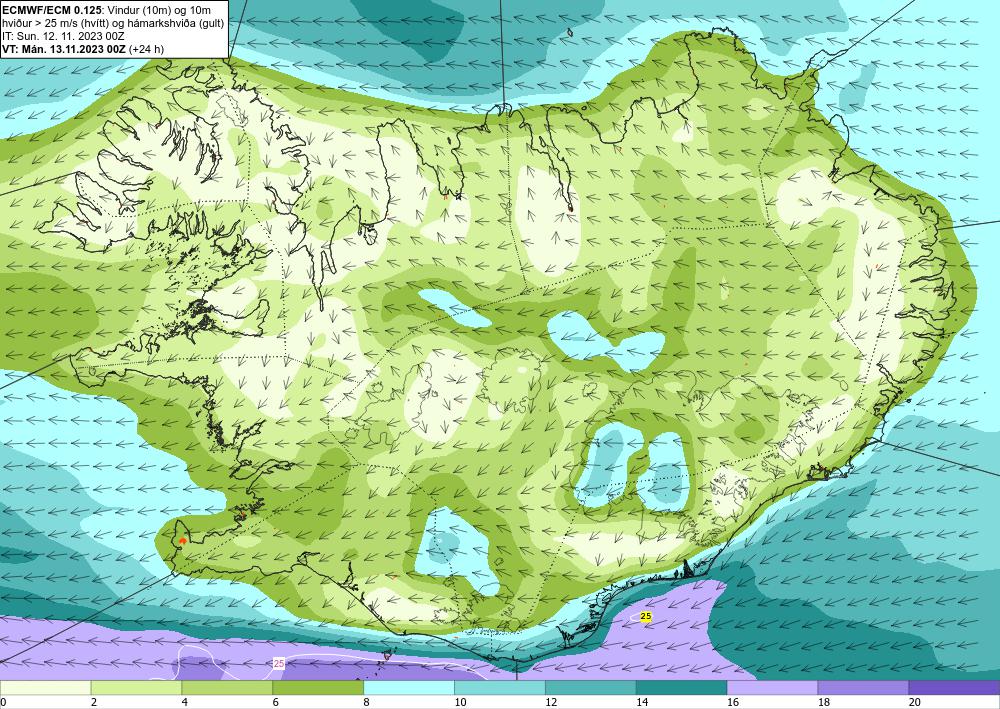Click the legend value '18'
Screen dimensions: 1000x709
(823, 702)
